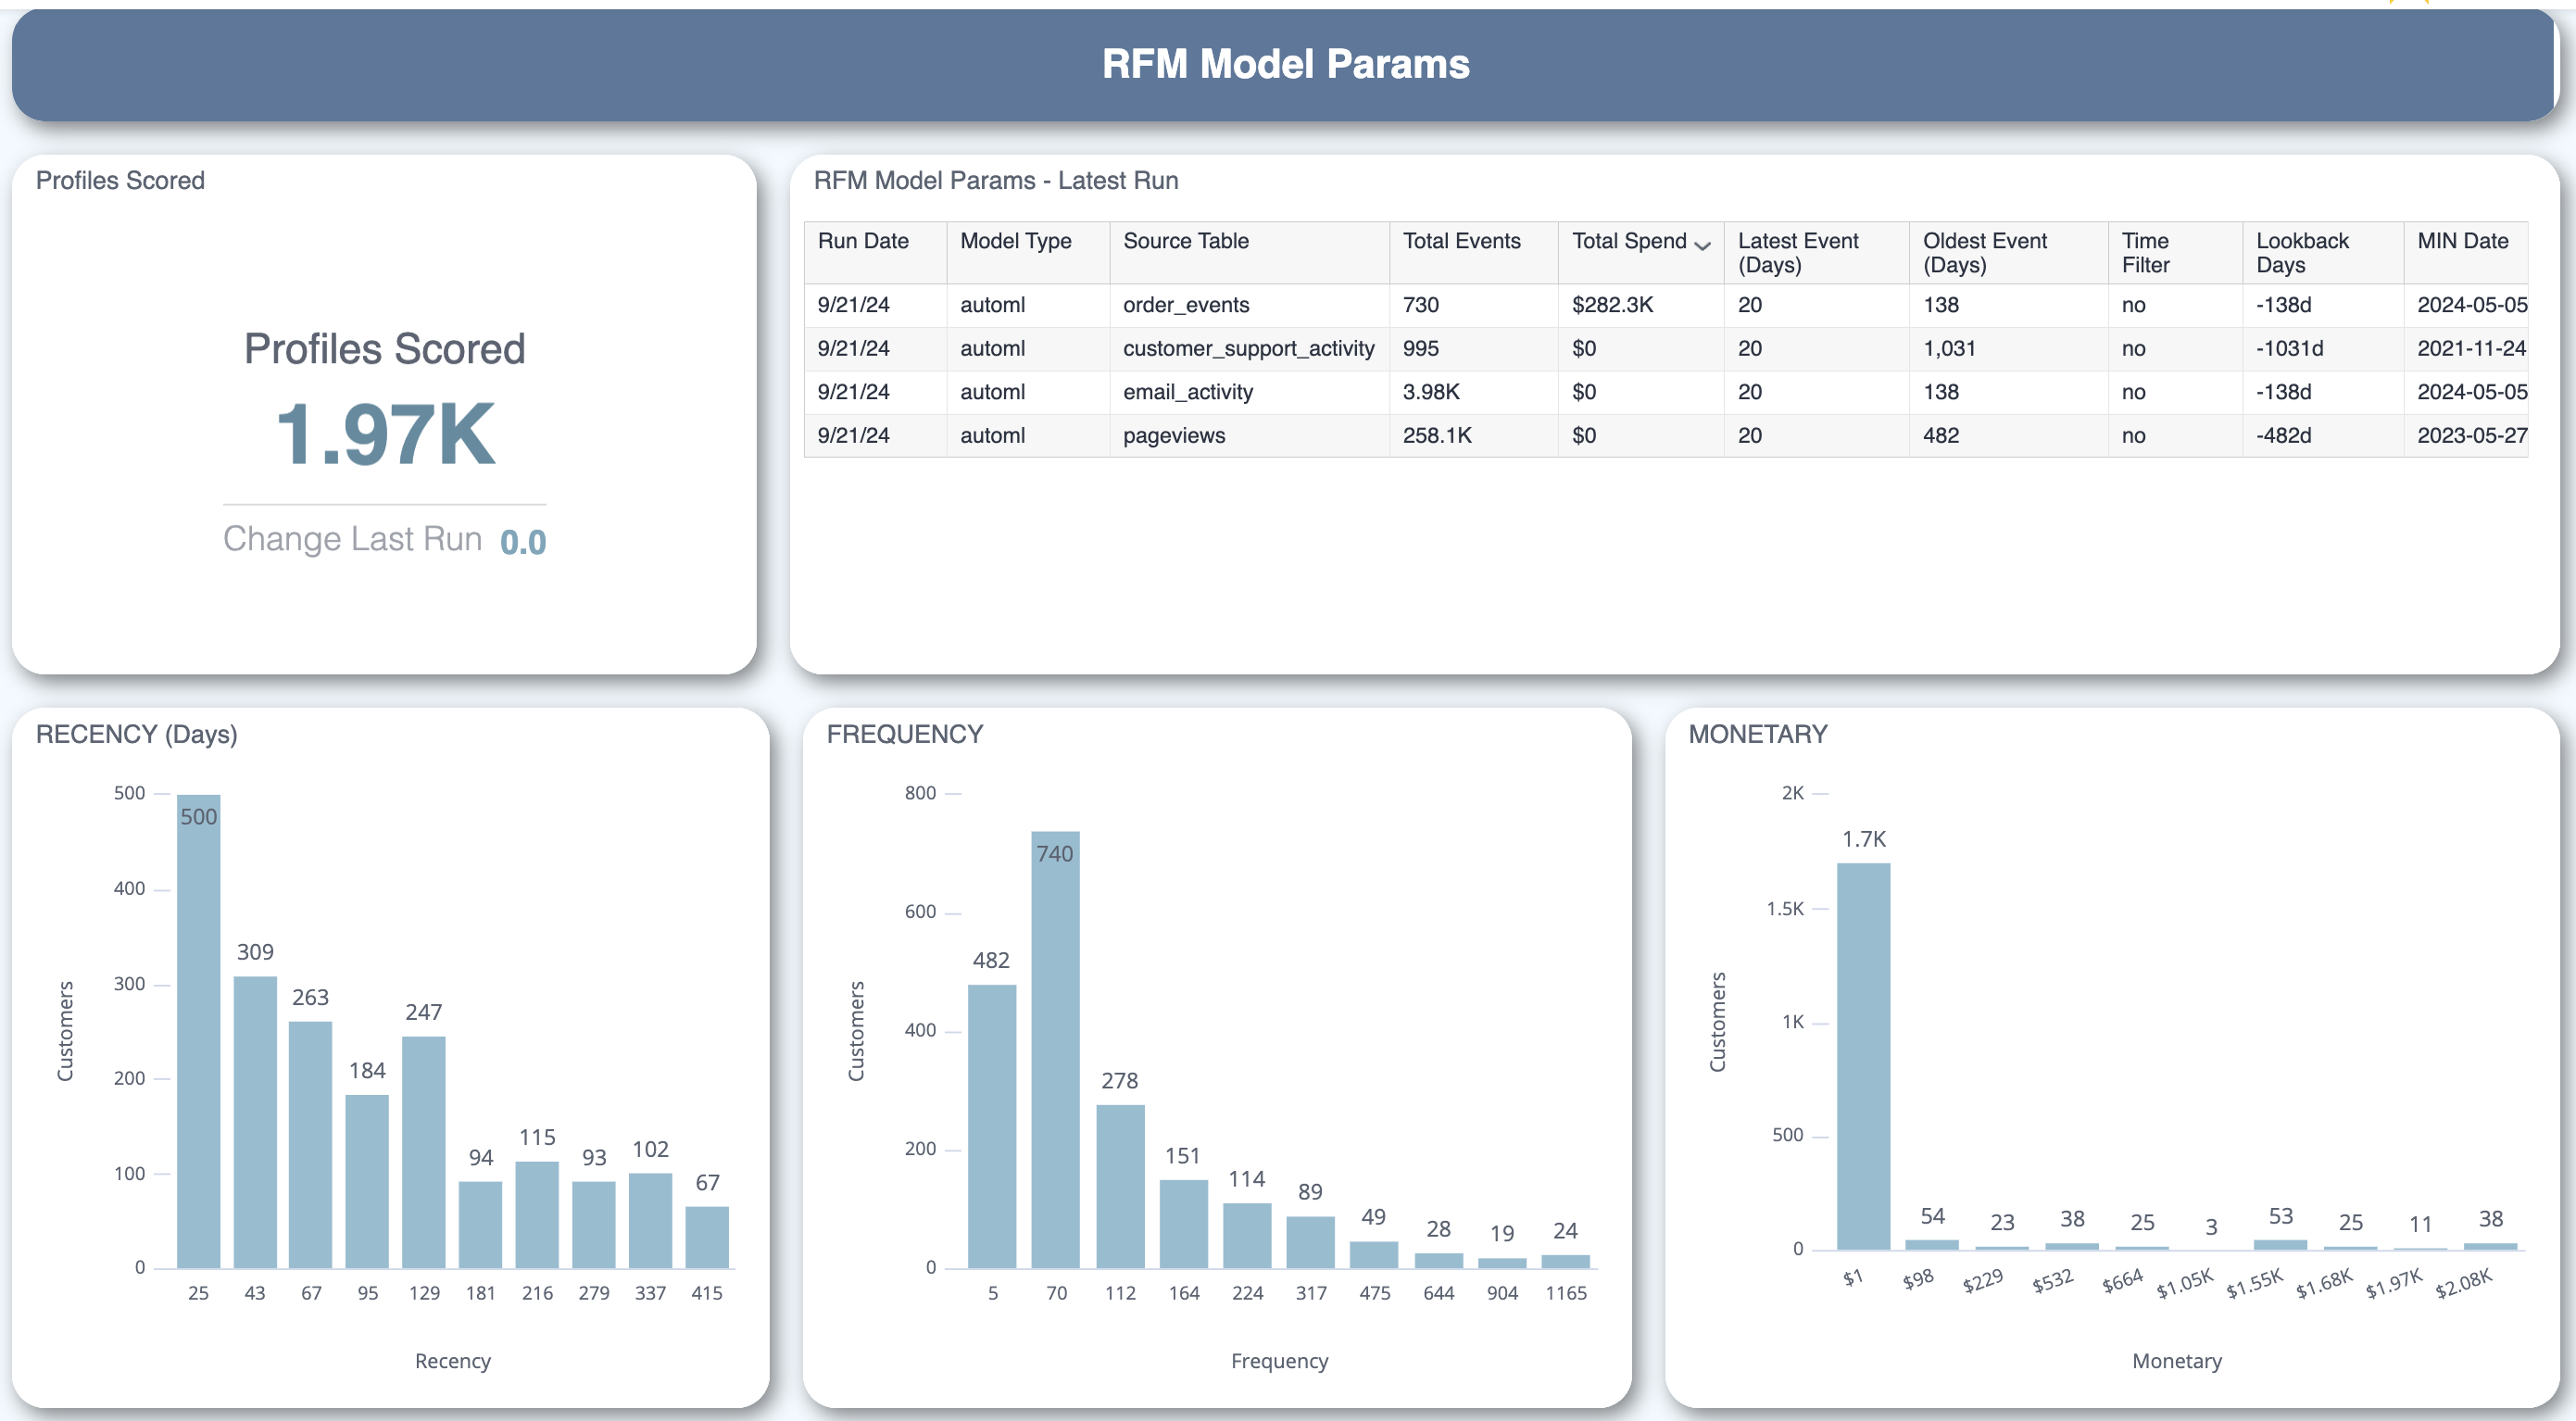The width and height of the screenshot is (2576, 1421).
Task: Select the Model Type column header
Action: (1015, 241)
